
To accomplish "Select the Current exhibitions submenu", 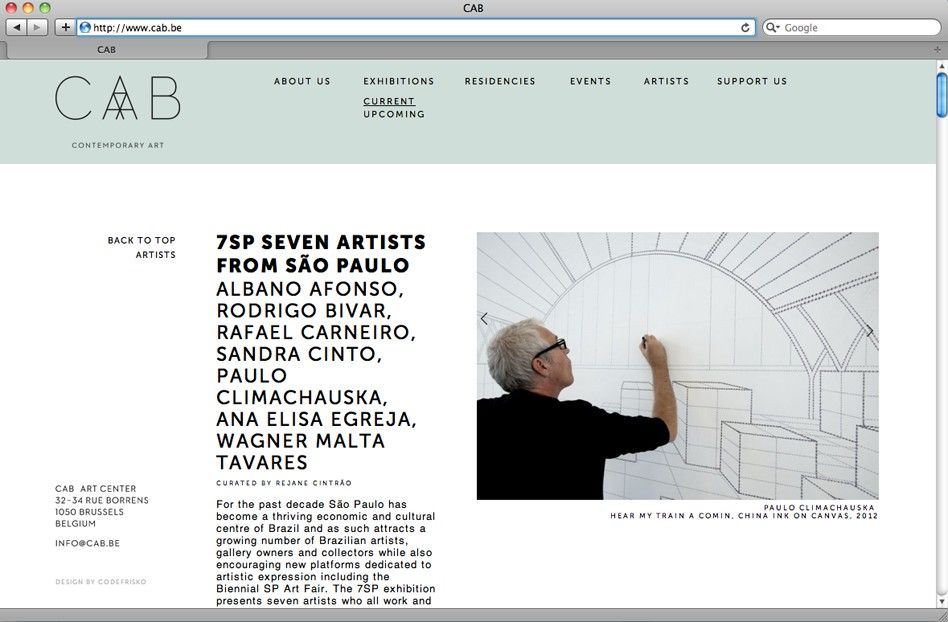I will 389,101.
